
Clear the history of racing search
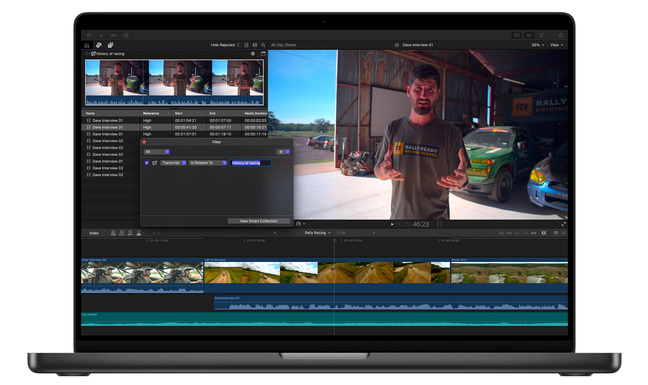point(253,54)
